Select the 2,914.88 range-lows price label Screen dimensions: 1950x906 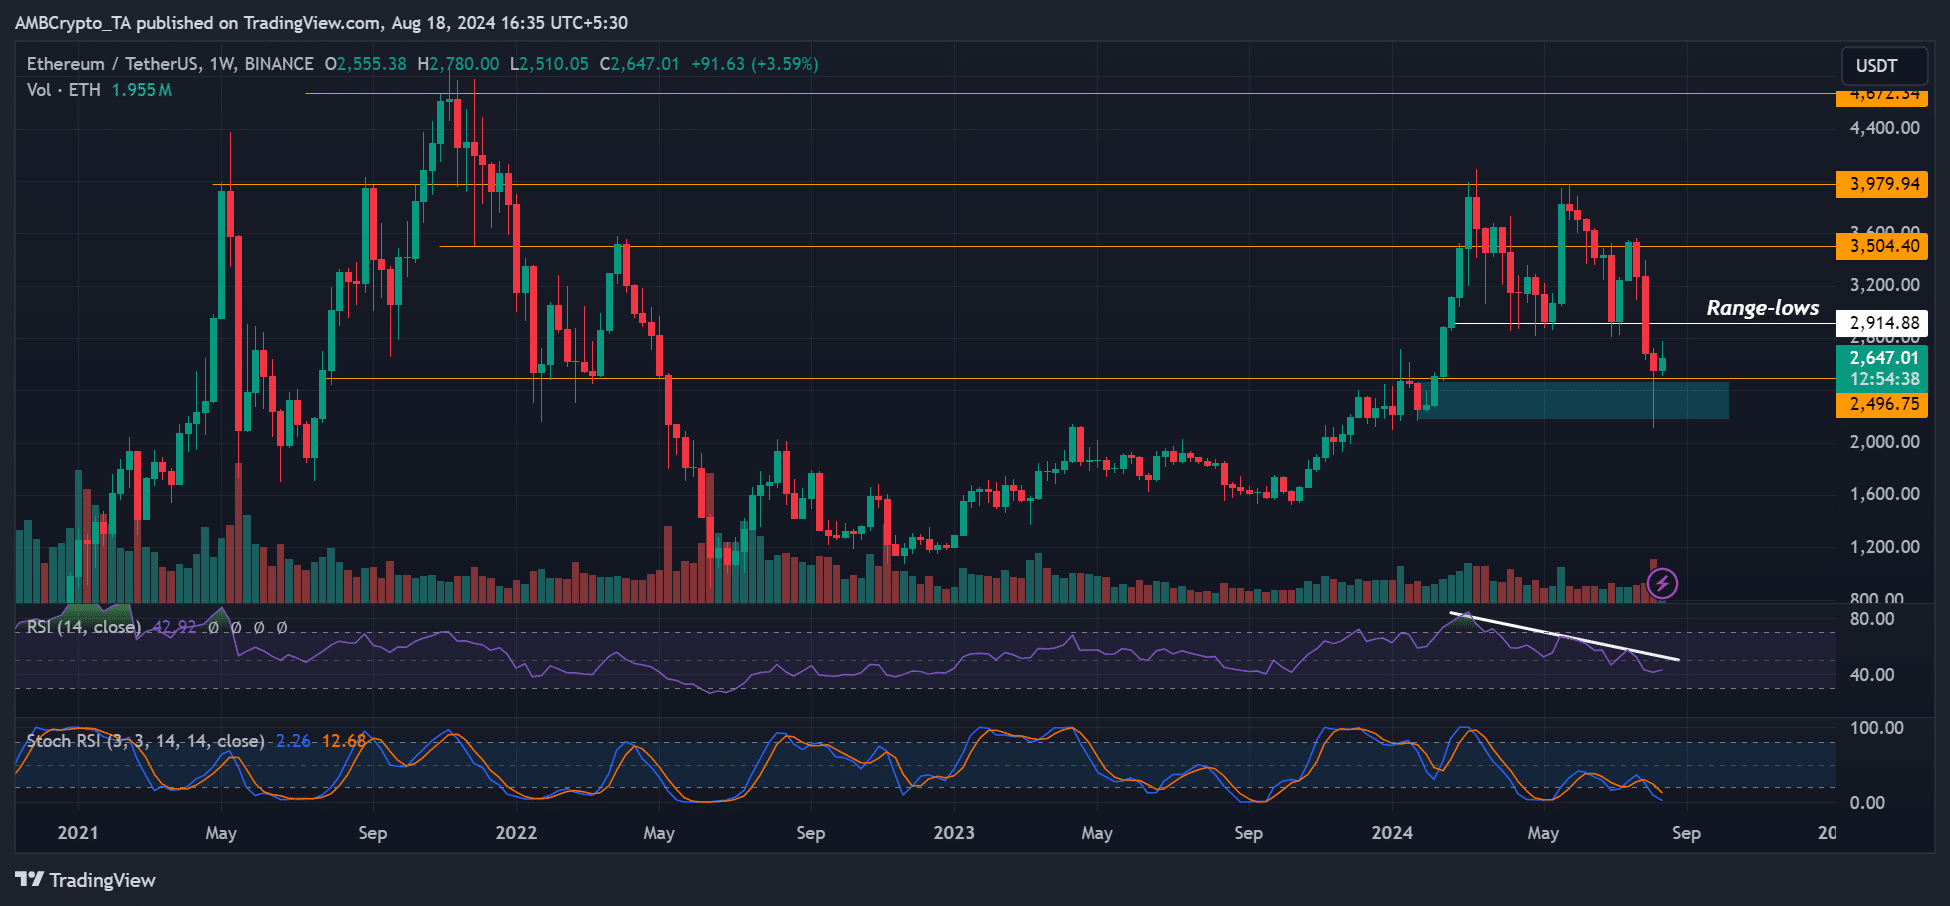pyautogui.click(x=1882, y=323)
